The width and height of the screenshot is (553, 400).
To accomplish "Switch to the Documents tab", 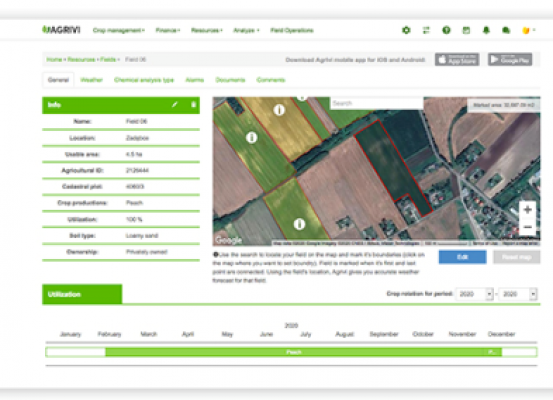I will (x=230, y=80).
